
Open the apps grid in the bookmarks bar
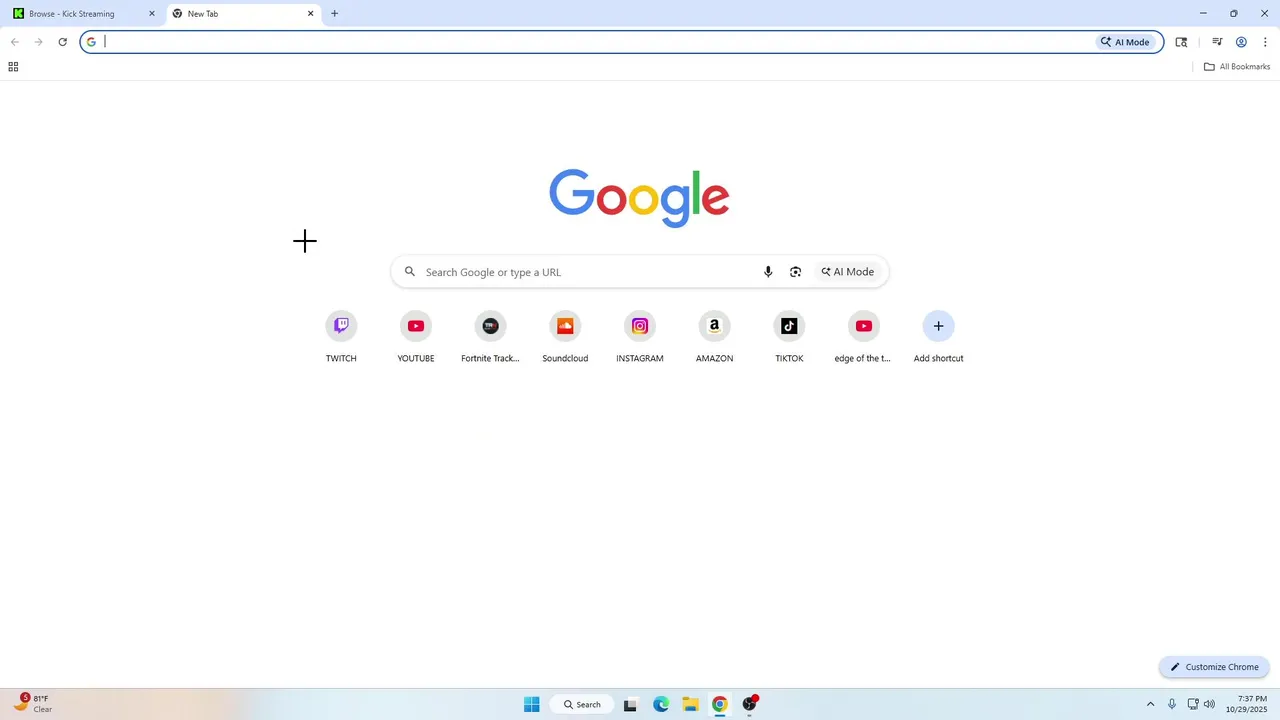click(x=13, y=67)
